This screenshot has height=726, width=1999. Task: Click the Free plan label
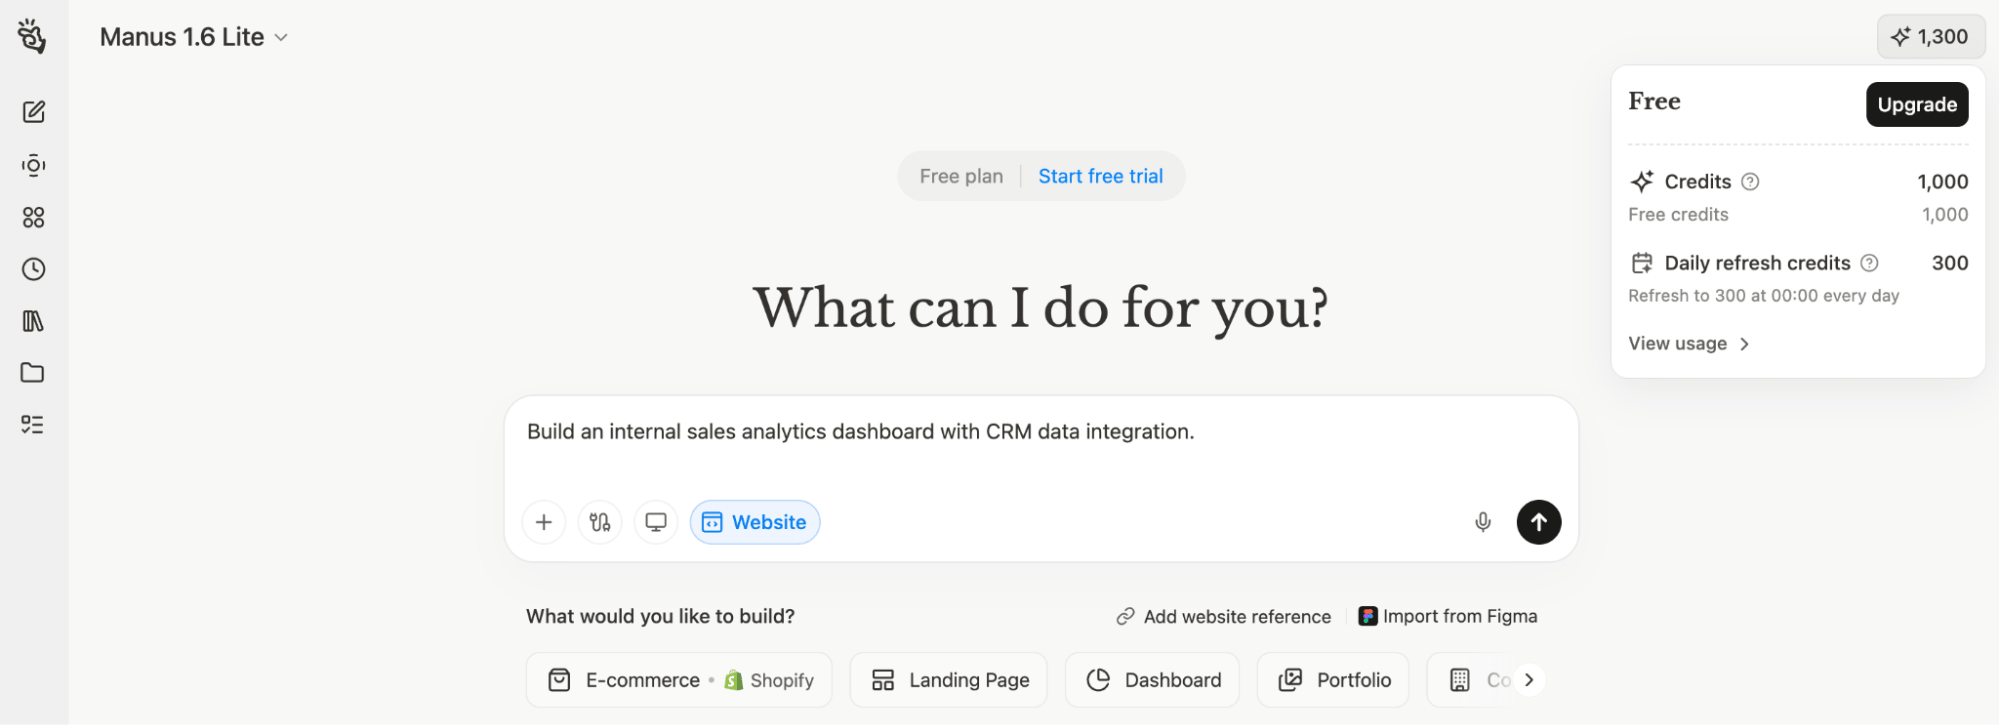coord(961,176)
